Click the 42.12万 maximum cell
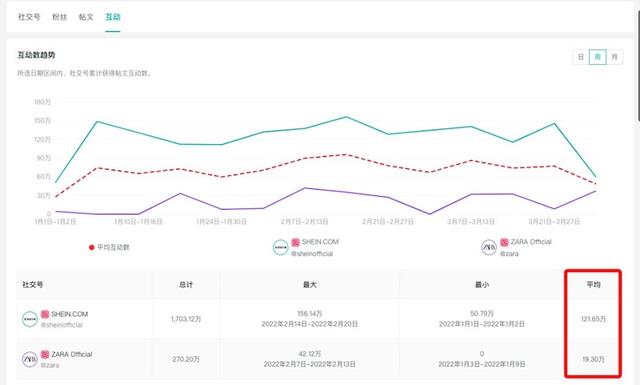 pyautogui.click(x=309, y=354)
